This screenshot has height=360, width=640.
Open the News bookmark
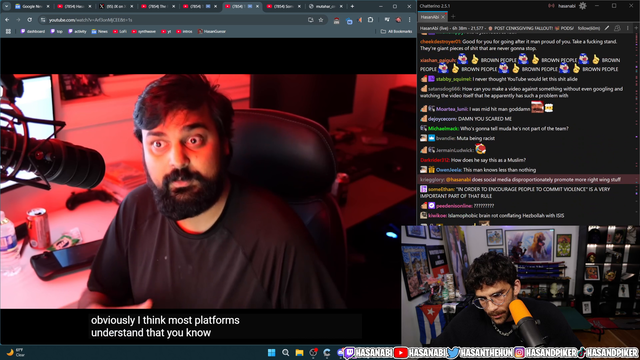click(100, 31)
